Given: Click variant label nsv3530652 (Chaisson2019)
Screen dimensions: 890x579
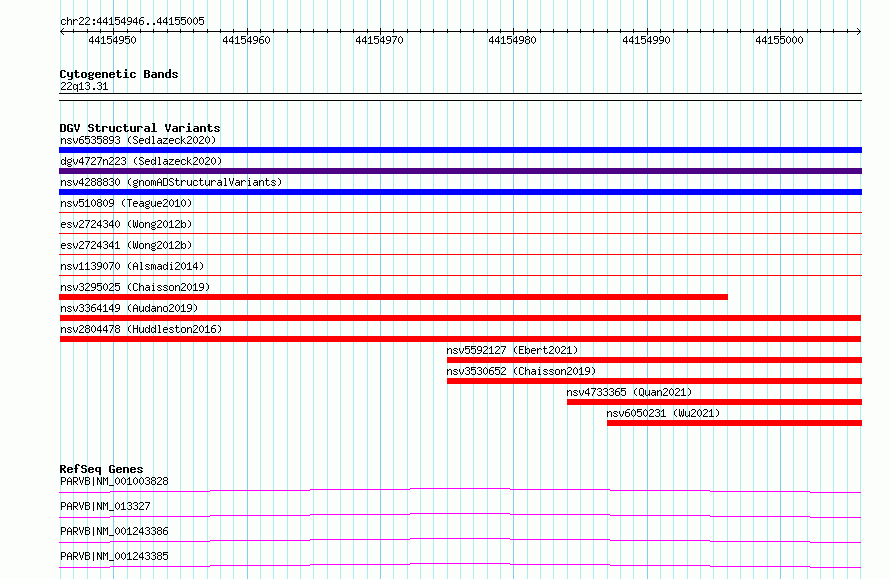Looking at the screenshot, I should coord(521,371).
